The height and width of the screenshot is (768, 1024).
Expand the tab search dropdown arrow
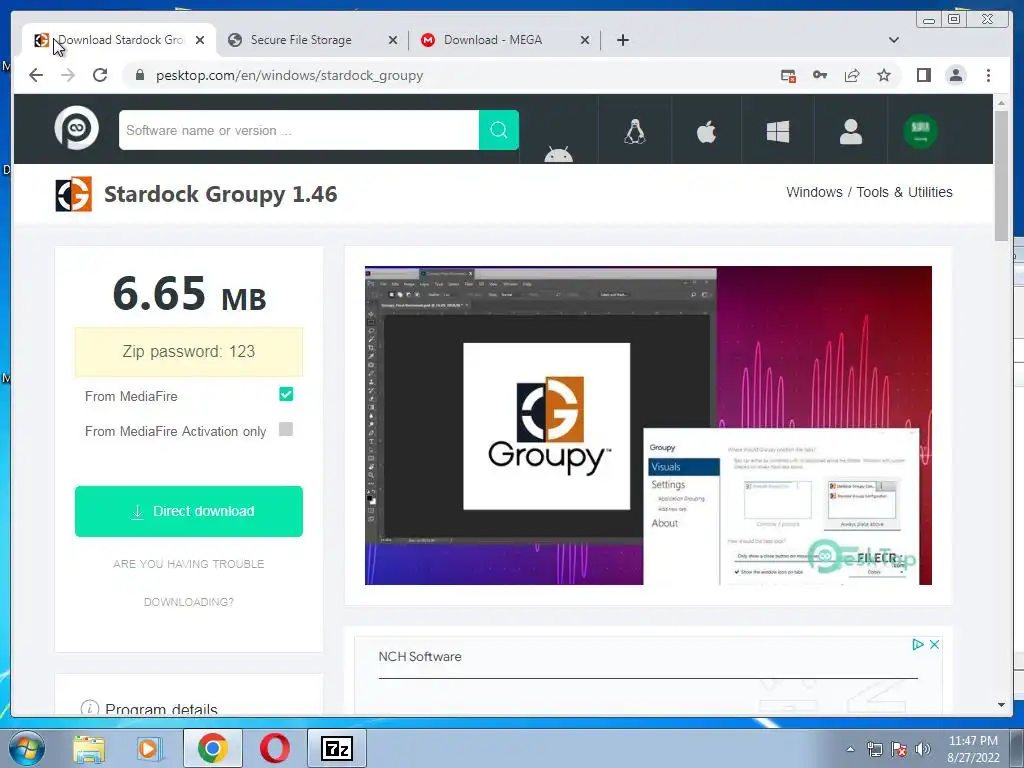pyautogui.click(x=894, y=40)
